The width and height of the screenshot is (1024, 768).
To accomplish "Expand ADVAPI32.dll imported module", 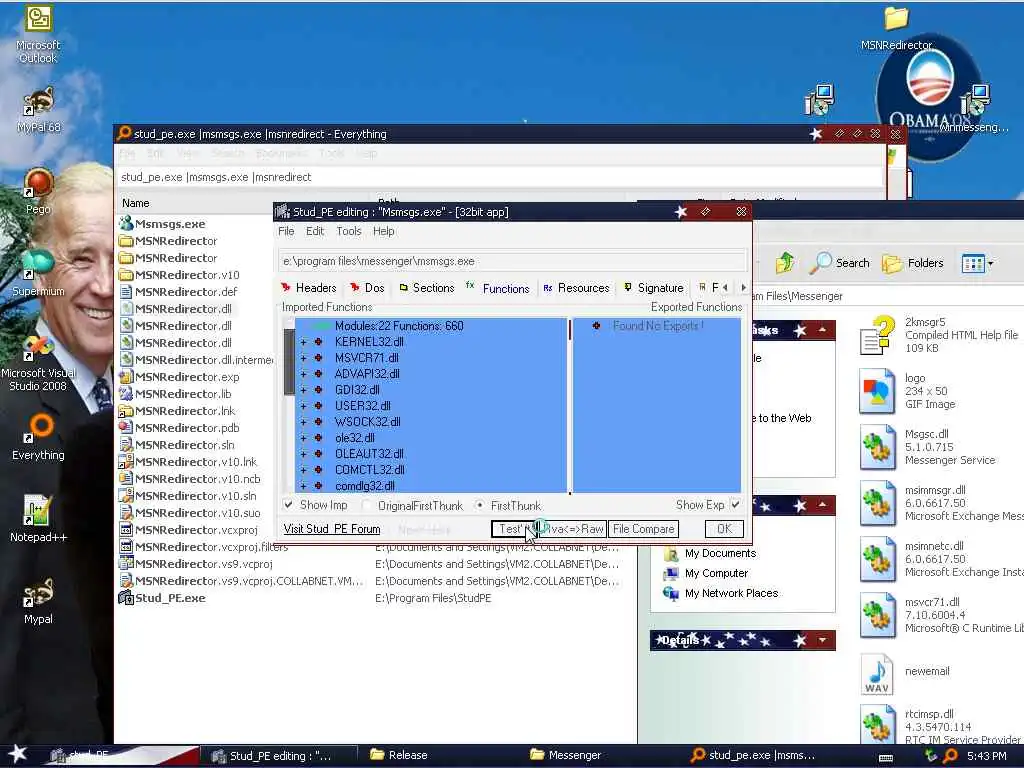I will pos(303,374).
